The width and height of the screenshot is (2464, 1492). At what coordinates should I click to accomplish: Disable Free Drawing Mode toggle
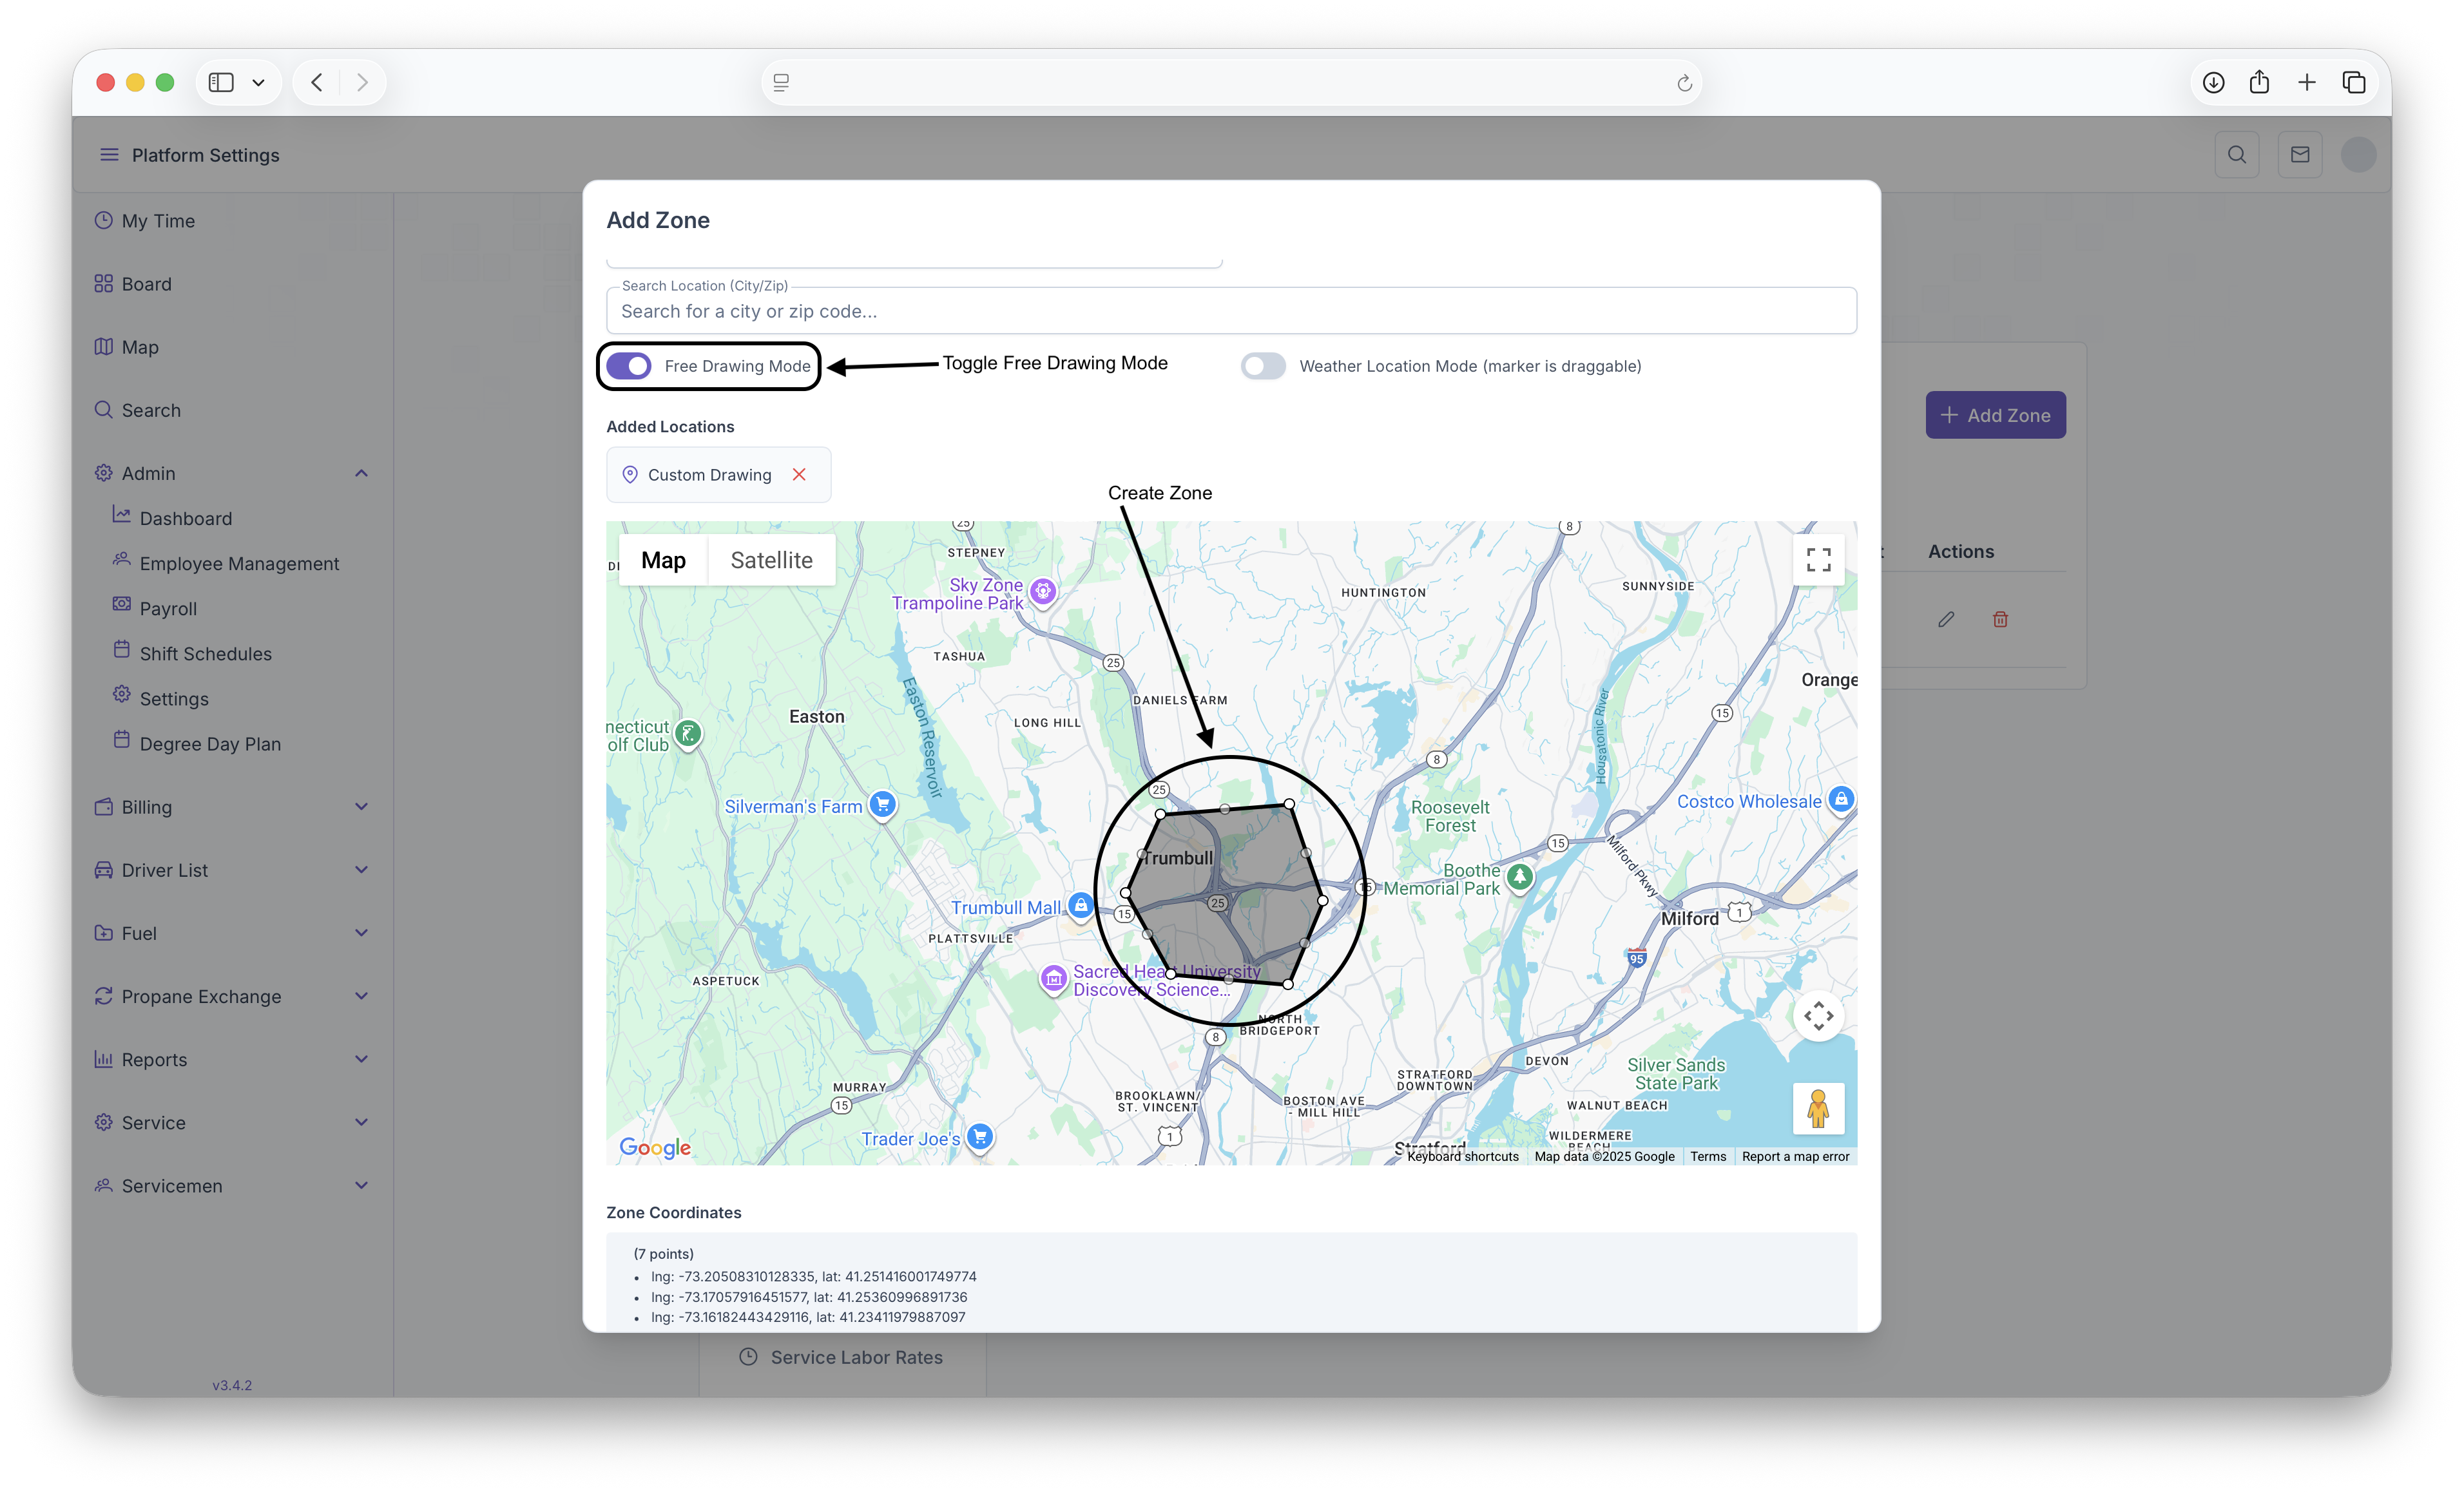click(629, 366)
